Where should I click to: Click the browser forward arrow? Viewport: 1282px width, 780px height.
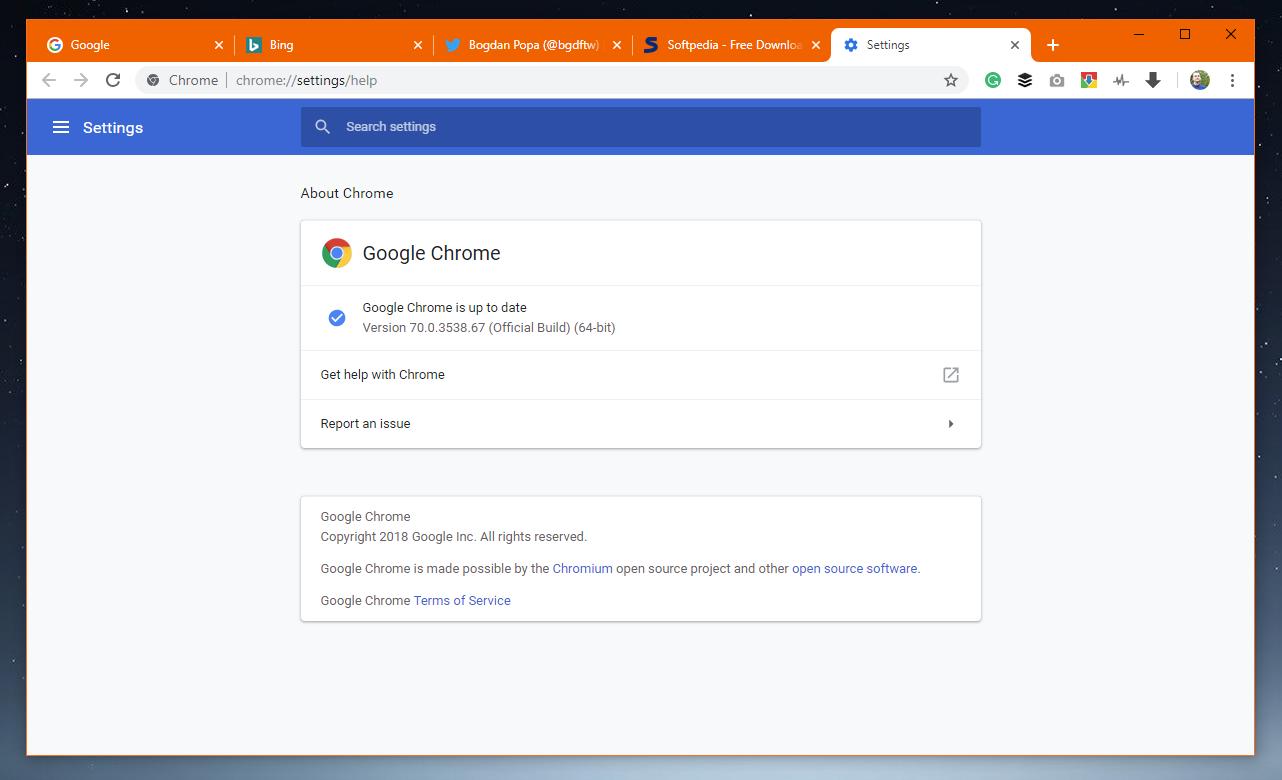pyautogui.click(x=81, y=80)
